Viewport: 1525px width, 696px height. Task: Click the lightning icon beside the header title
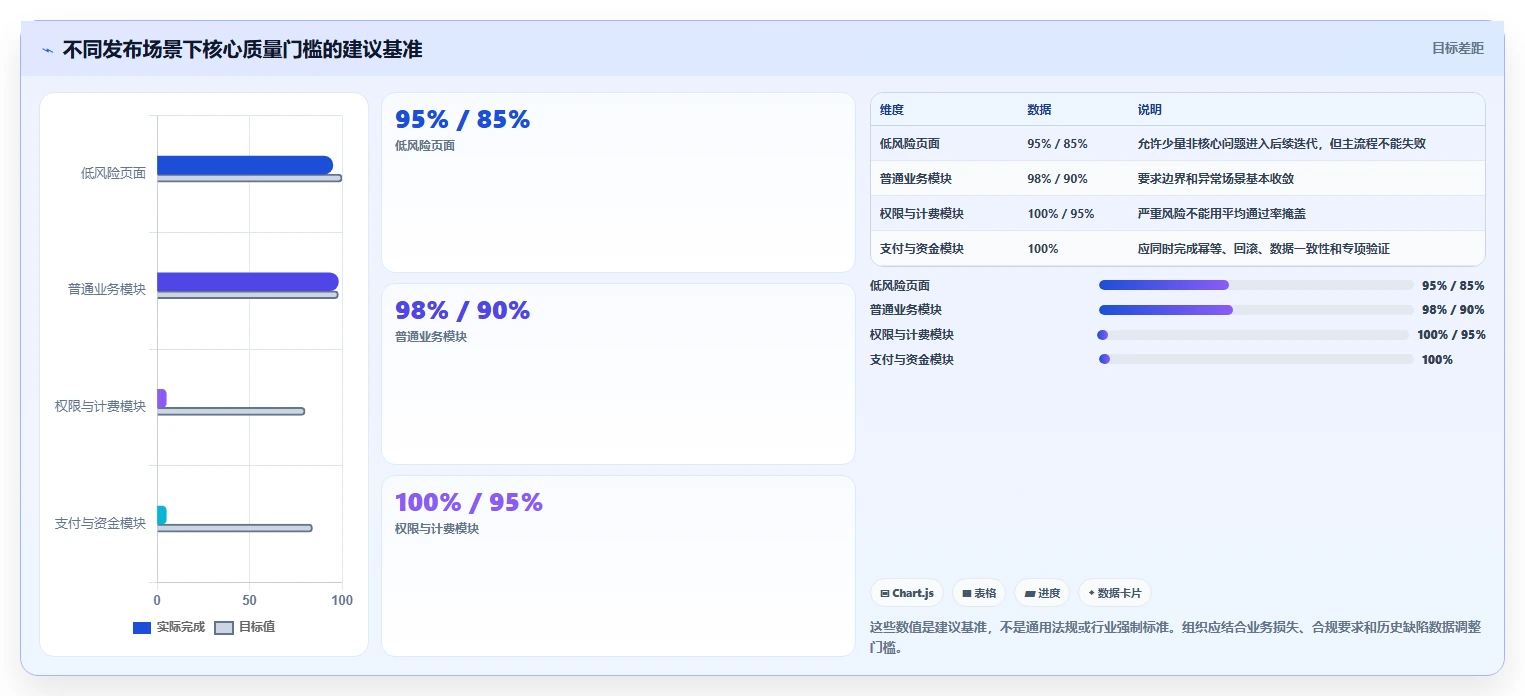coord(47,49)
